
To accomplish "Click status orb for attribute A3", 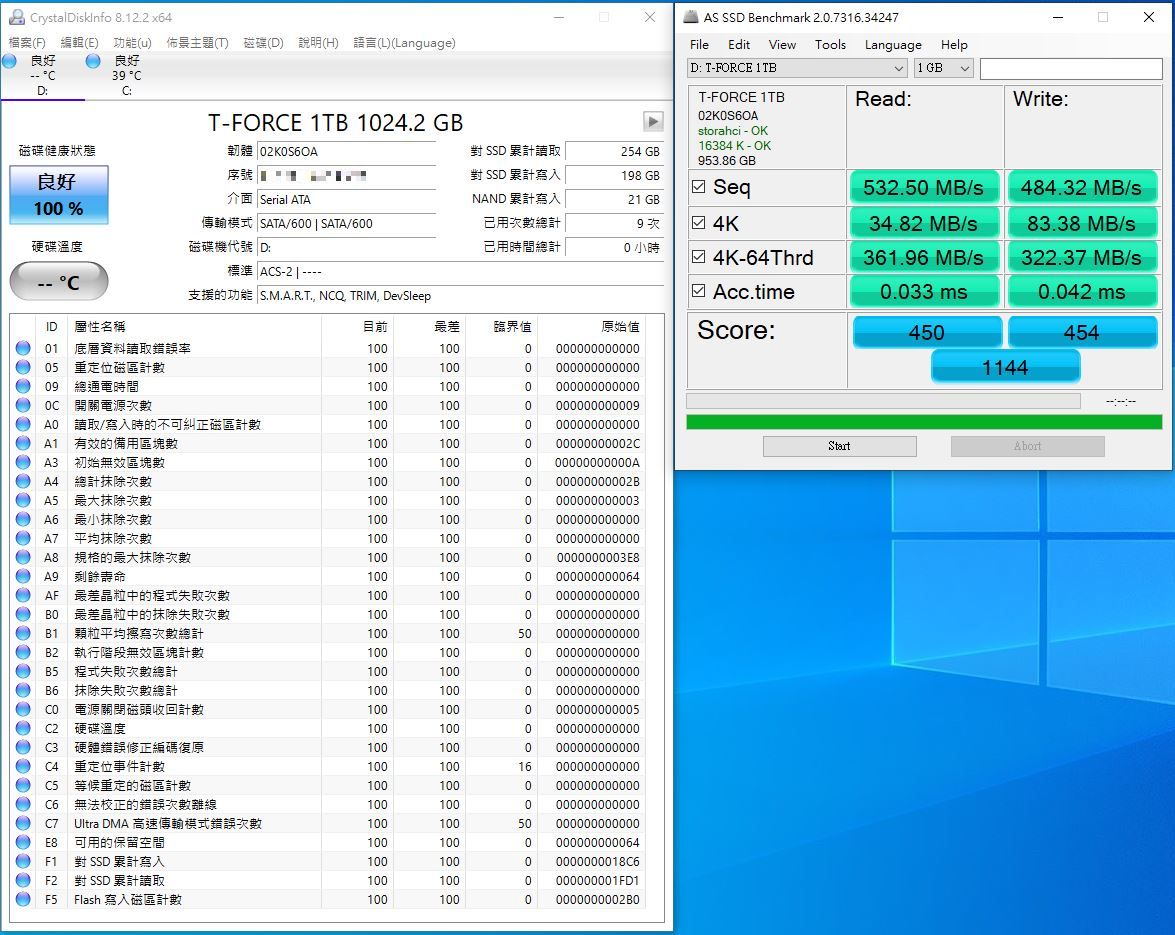I will click(x=23, y=462).
